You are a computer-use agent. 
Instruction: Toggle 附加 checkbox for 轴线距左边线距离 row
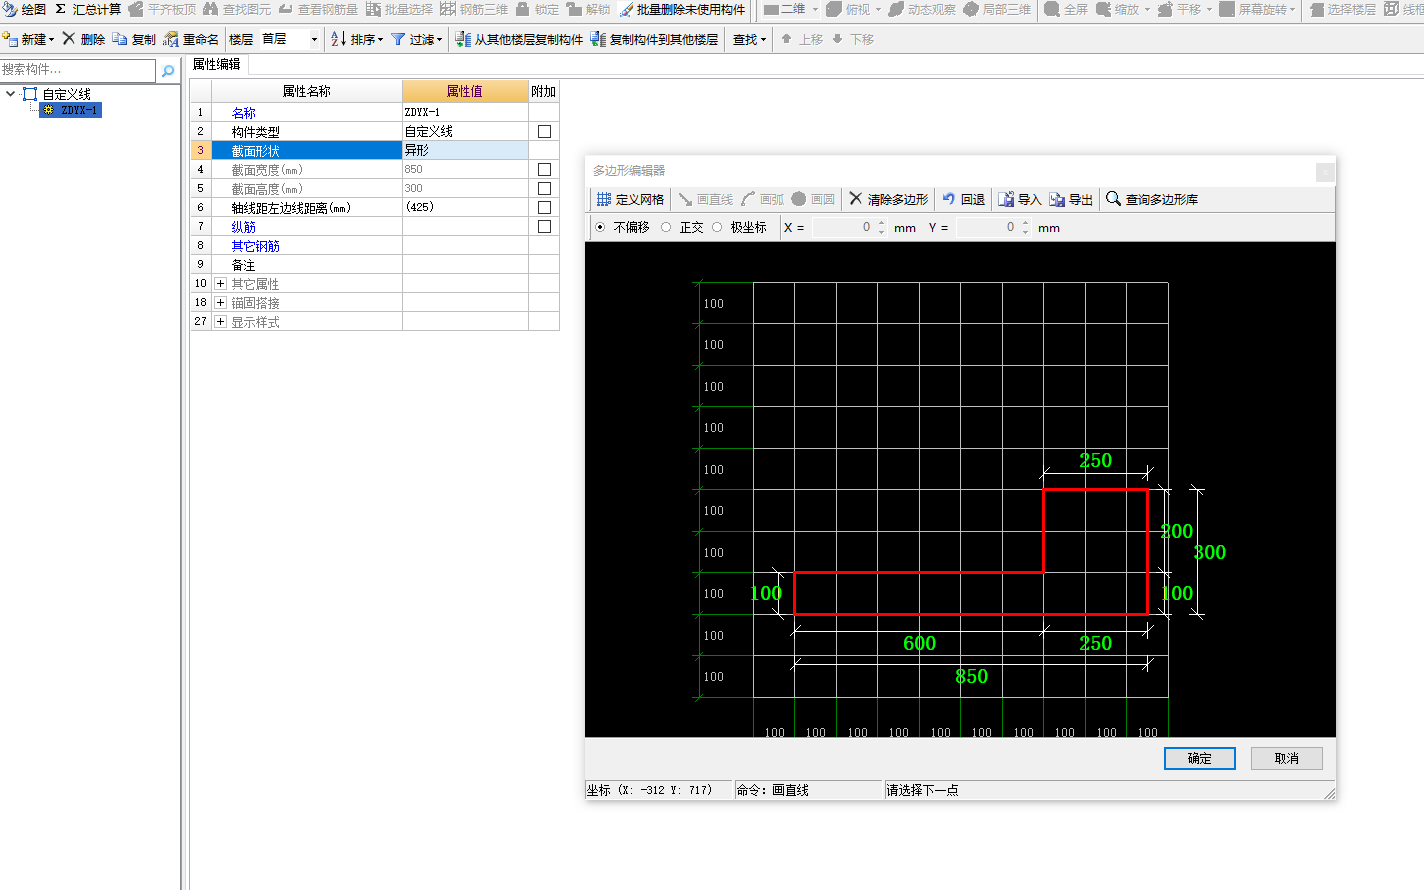pos(544,207)
